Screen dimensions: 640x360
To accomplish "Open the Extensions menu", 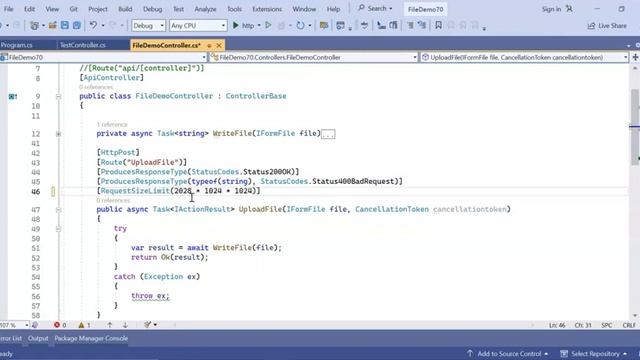I will tap(267, 9).
